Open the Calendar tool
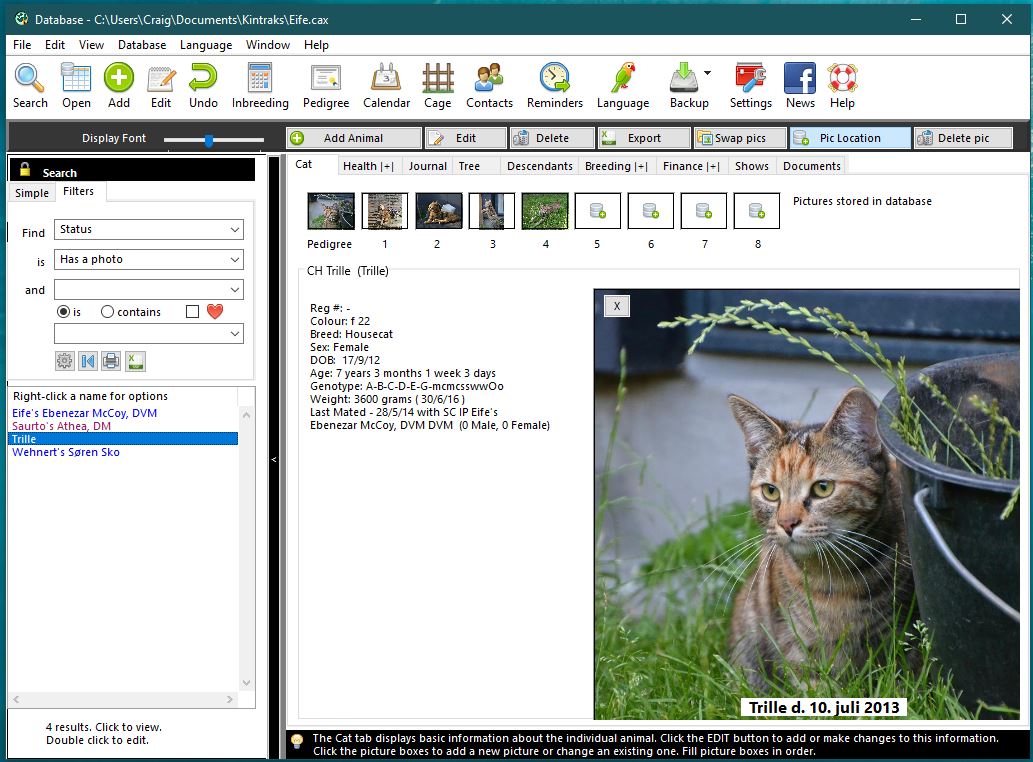Image resolution: width=1033 pixels, height=762 pixels. 386,85
